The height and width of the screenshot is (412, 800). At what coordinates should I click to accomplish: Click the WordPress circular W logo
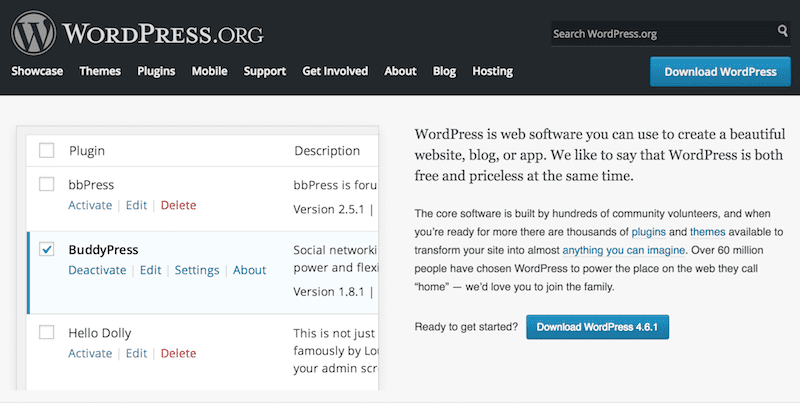pos(34,33)
